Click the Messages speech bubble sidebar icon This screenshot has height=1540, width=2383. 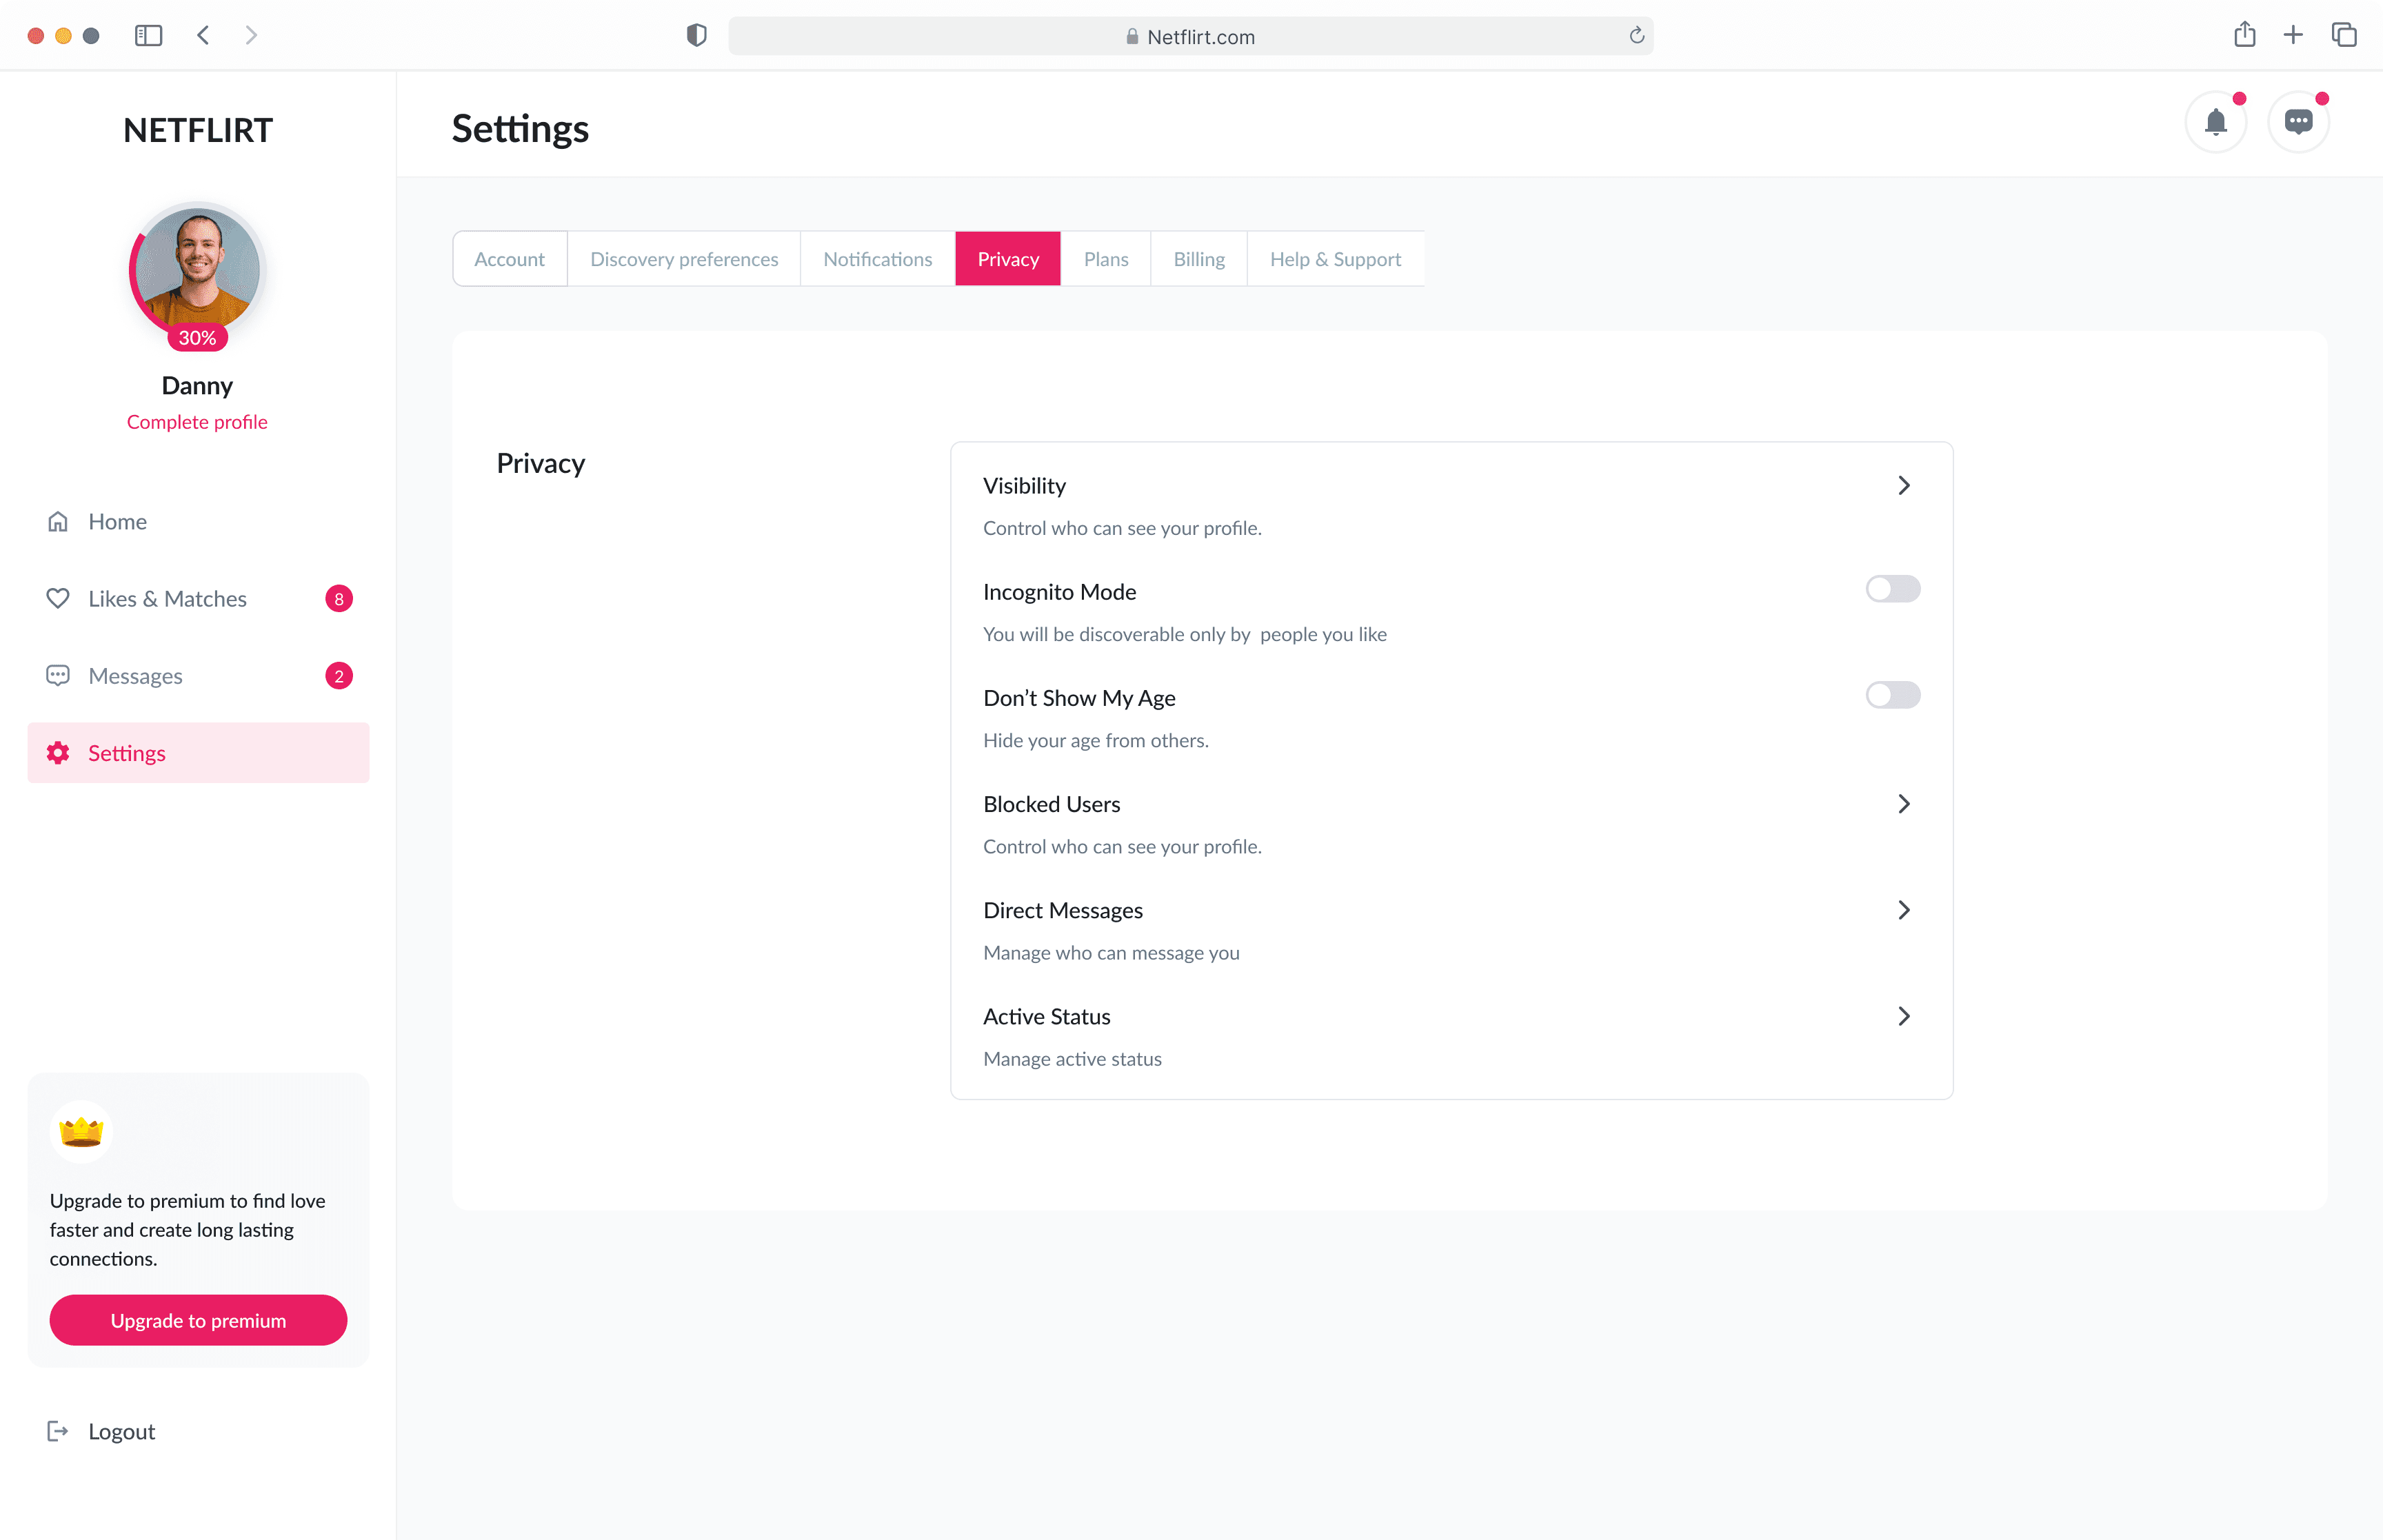(58, 675)
